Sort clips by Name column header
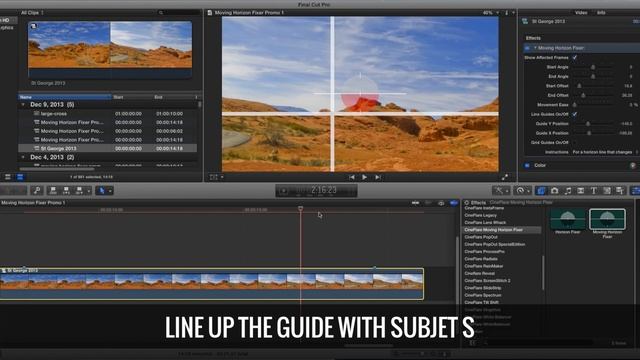This screenshot has width=640, height=360. [x=65, y=97]
